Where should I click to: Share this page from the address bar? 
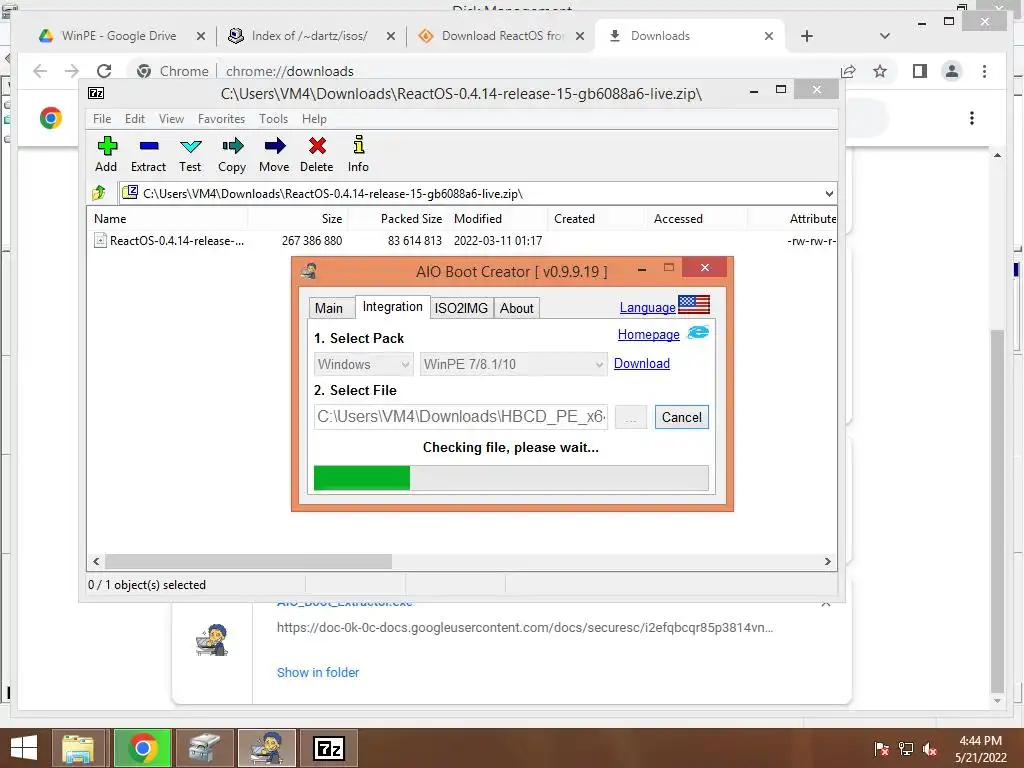click(x=848, y=71)
